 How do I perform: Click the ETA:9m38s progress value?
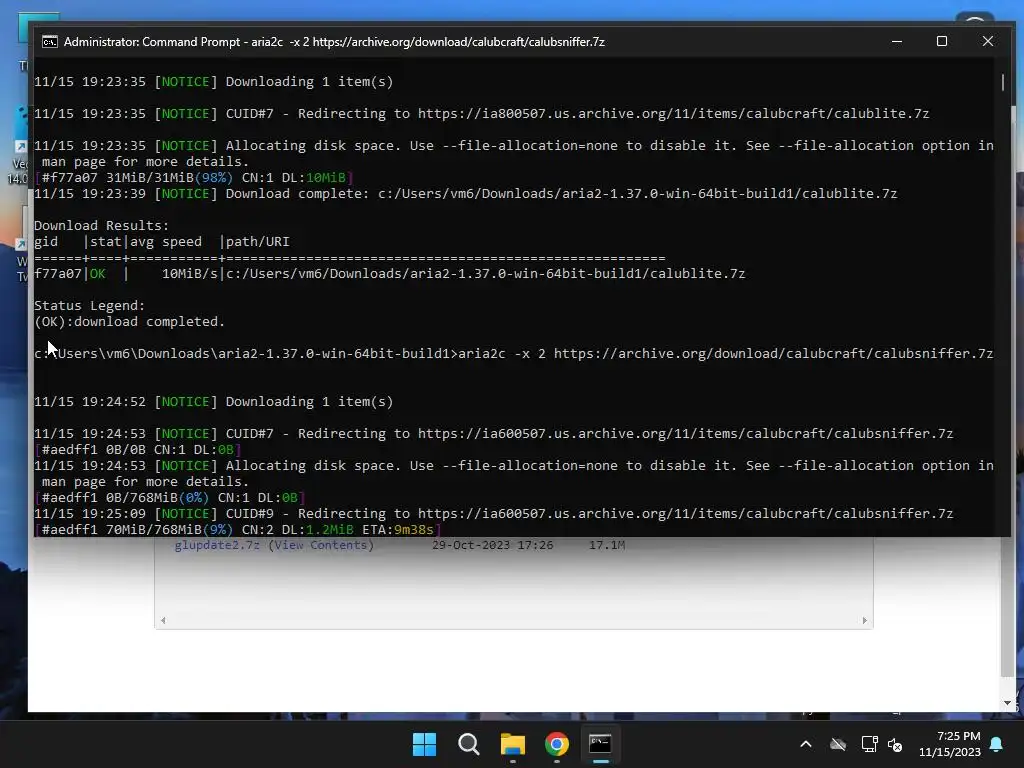click(x=398, y=530)
